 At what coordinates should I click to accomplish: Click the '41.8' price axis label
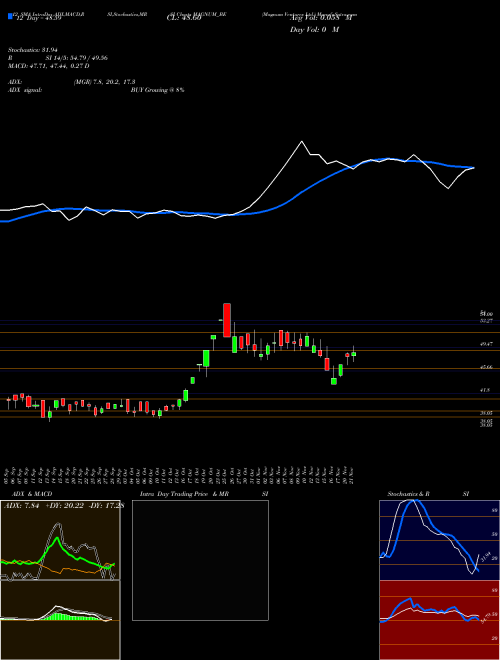point(486,391)
